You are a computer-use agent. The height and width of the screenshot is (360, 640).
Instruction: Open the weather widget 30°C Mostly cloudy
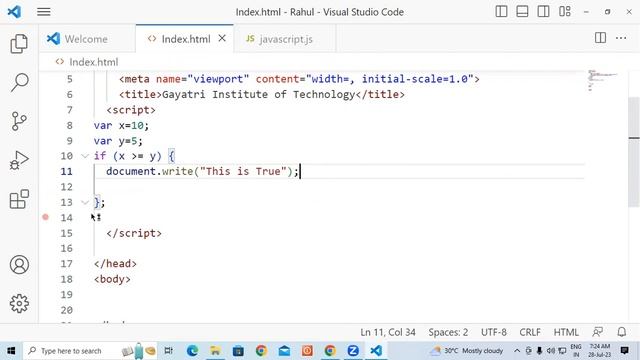[466, 351]
